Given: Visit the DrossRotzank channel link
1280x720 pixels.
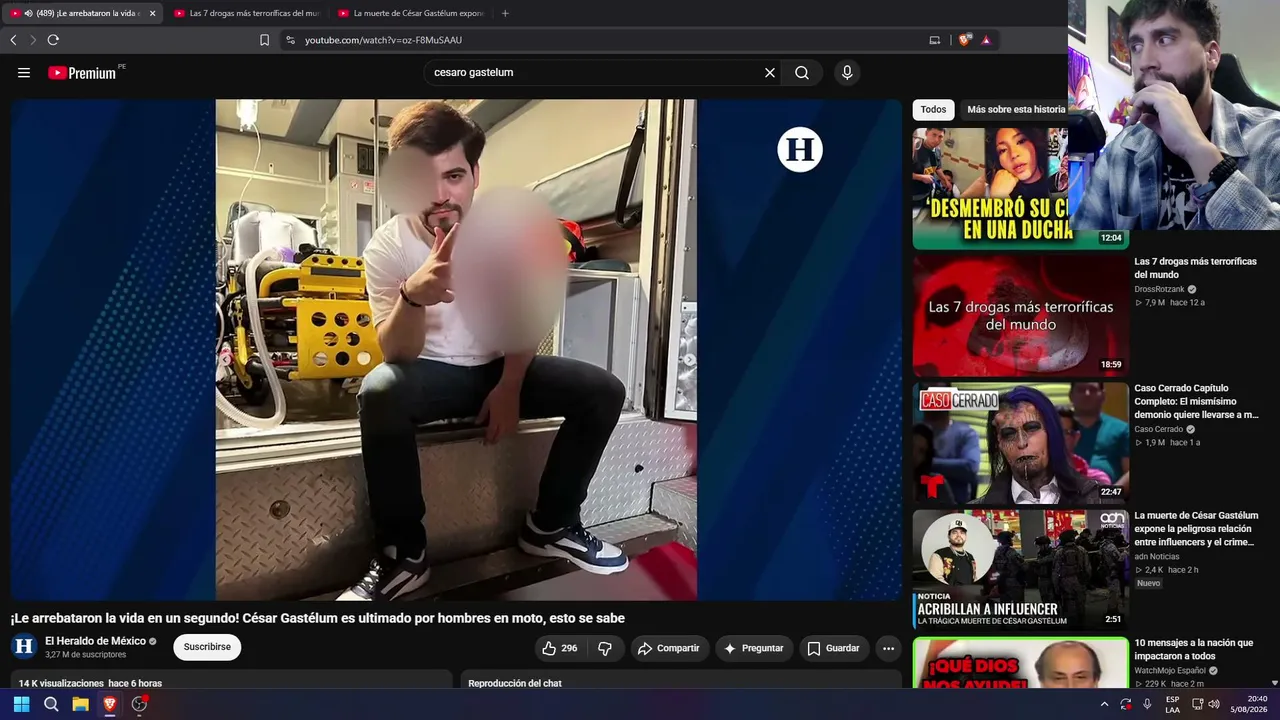Looking at the screenshot, I should 1159,289.
